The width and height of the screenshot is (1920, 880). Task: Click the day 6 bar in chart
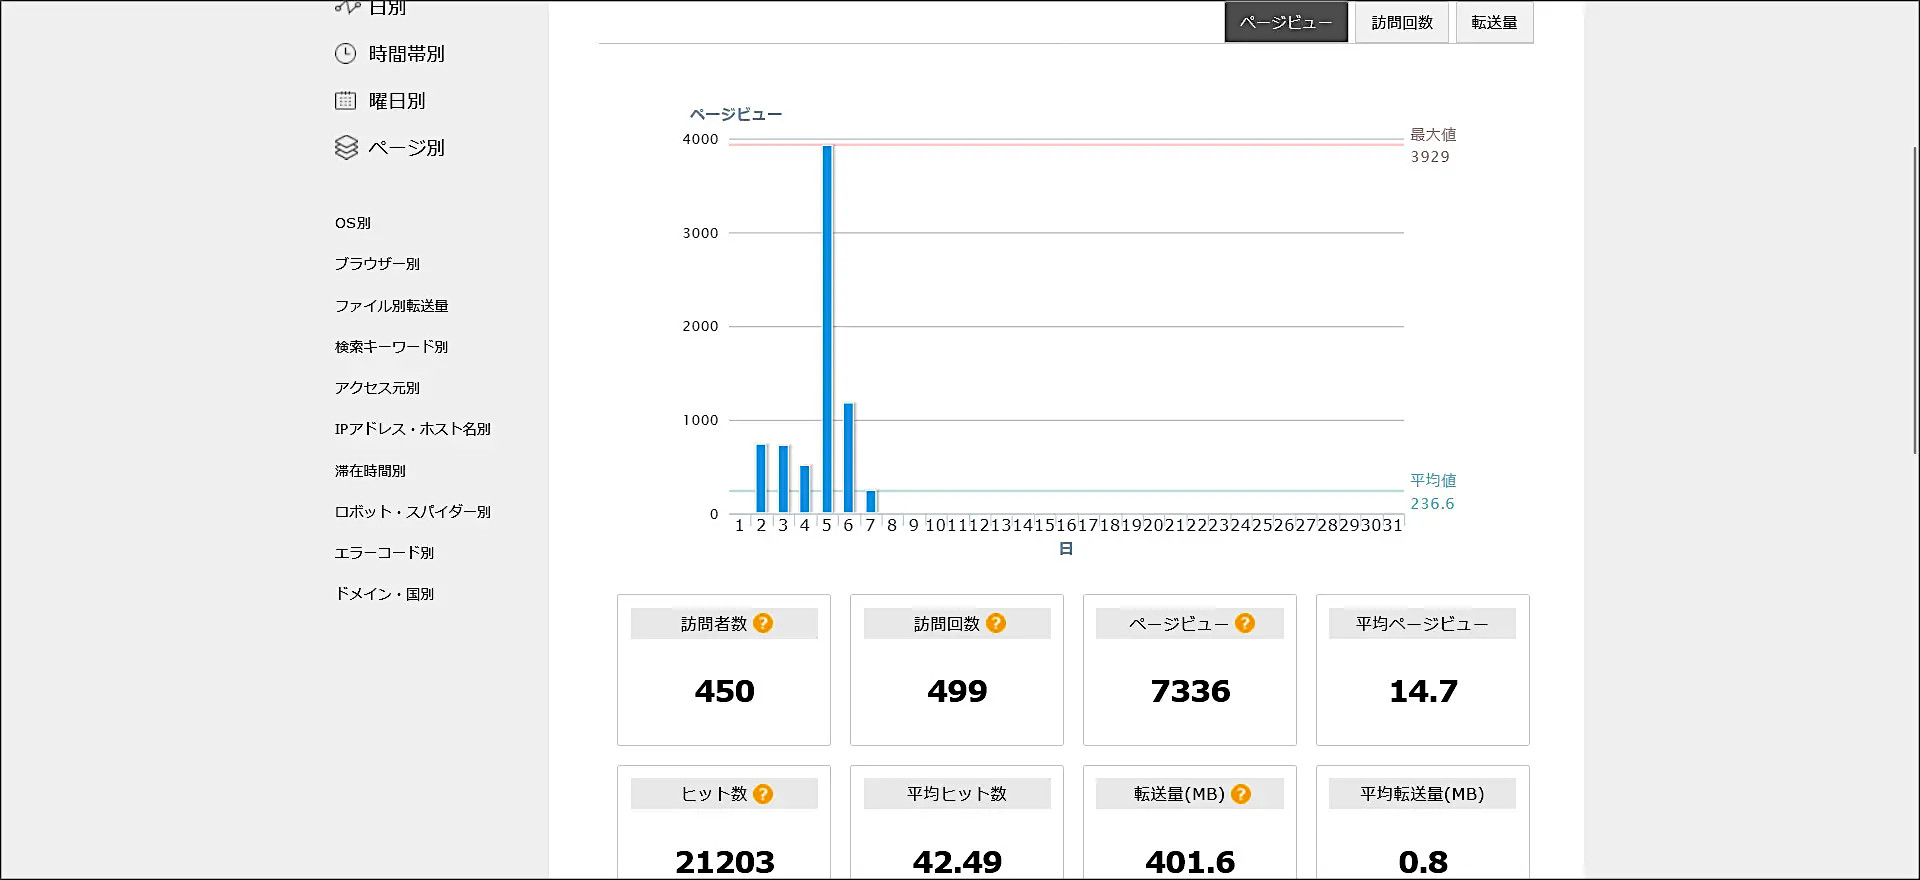click(x=848, y=458)
